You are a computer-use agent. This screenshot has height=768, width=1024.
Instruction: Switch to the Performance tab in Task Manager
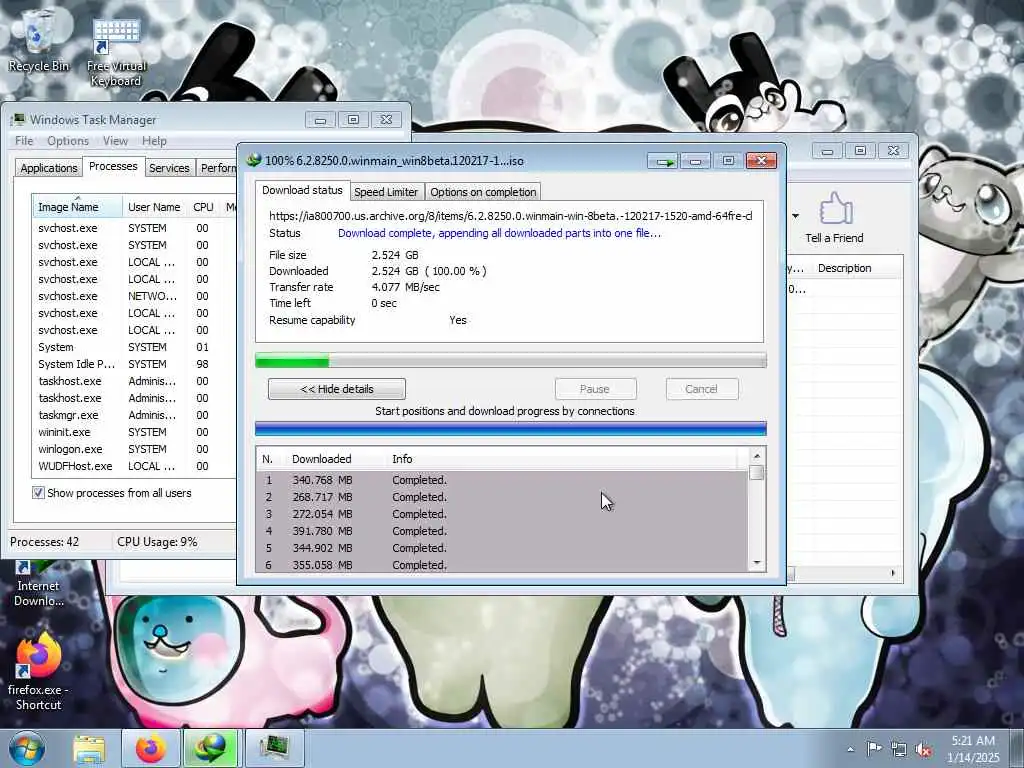click(217, 168)
